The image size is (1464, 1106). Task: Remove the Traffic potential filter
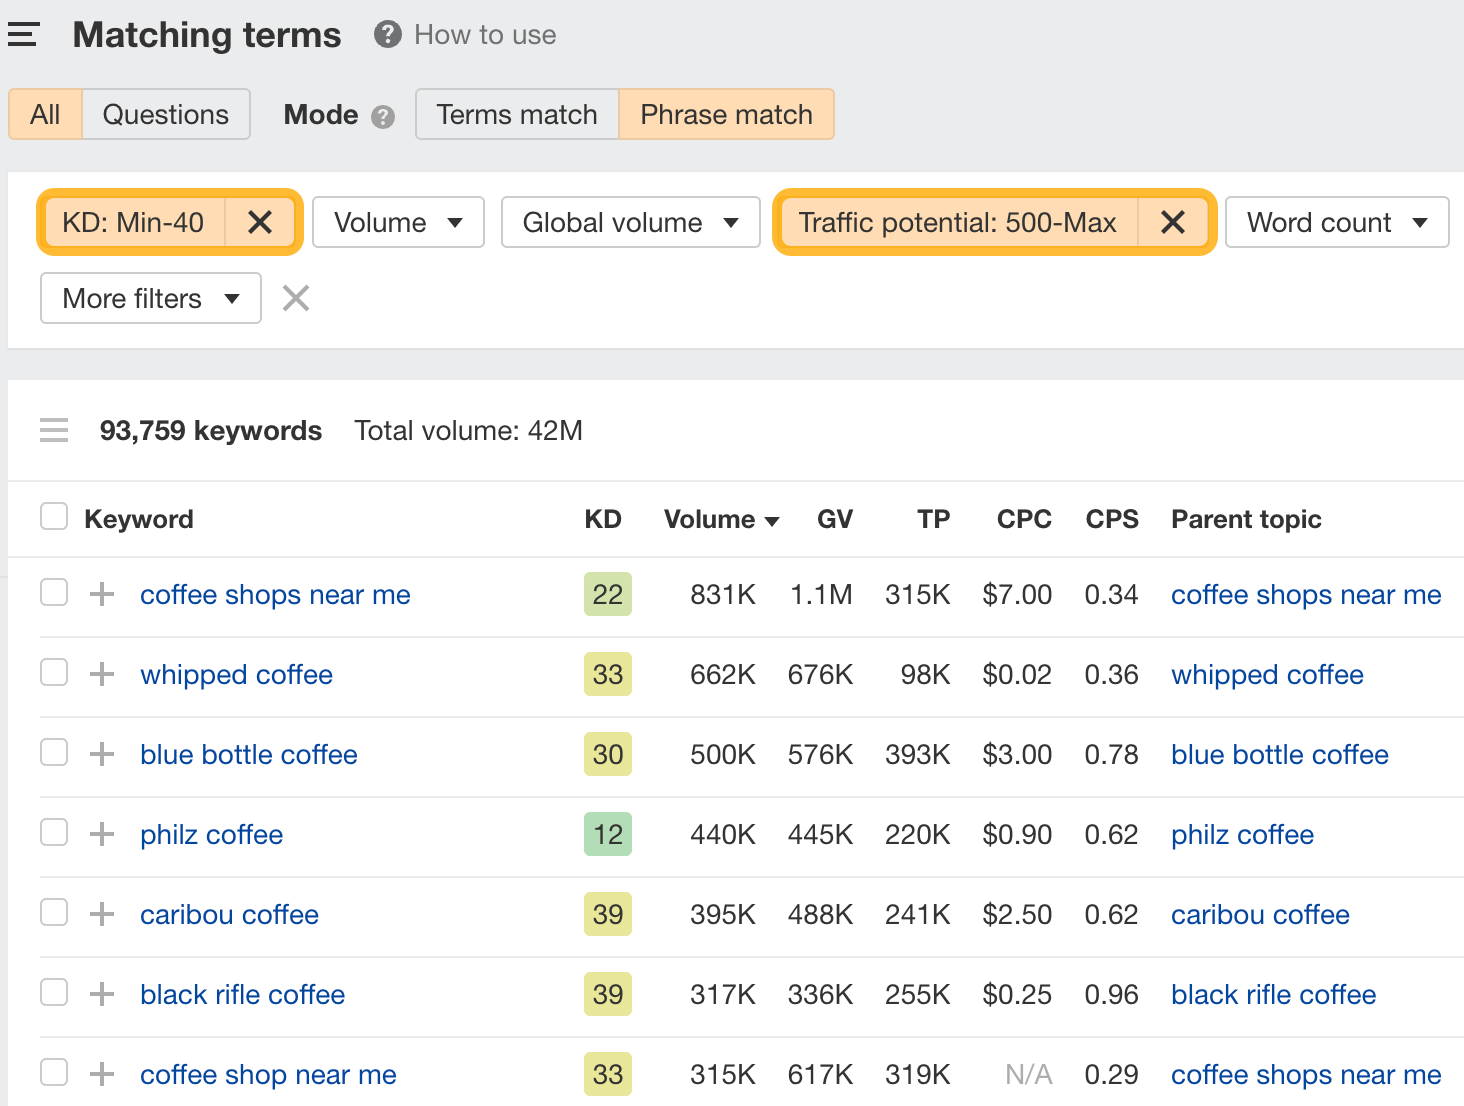[1173, 222]
